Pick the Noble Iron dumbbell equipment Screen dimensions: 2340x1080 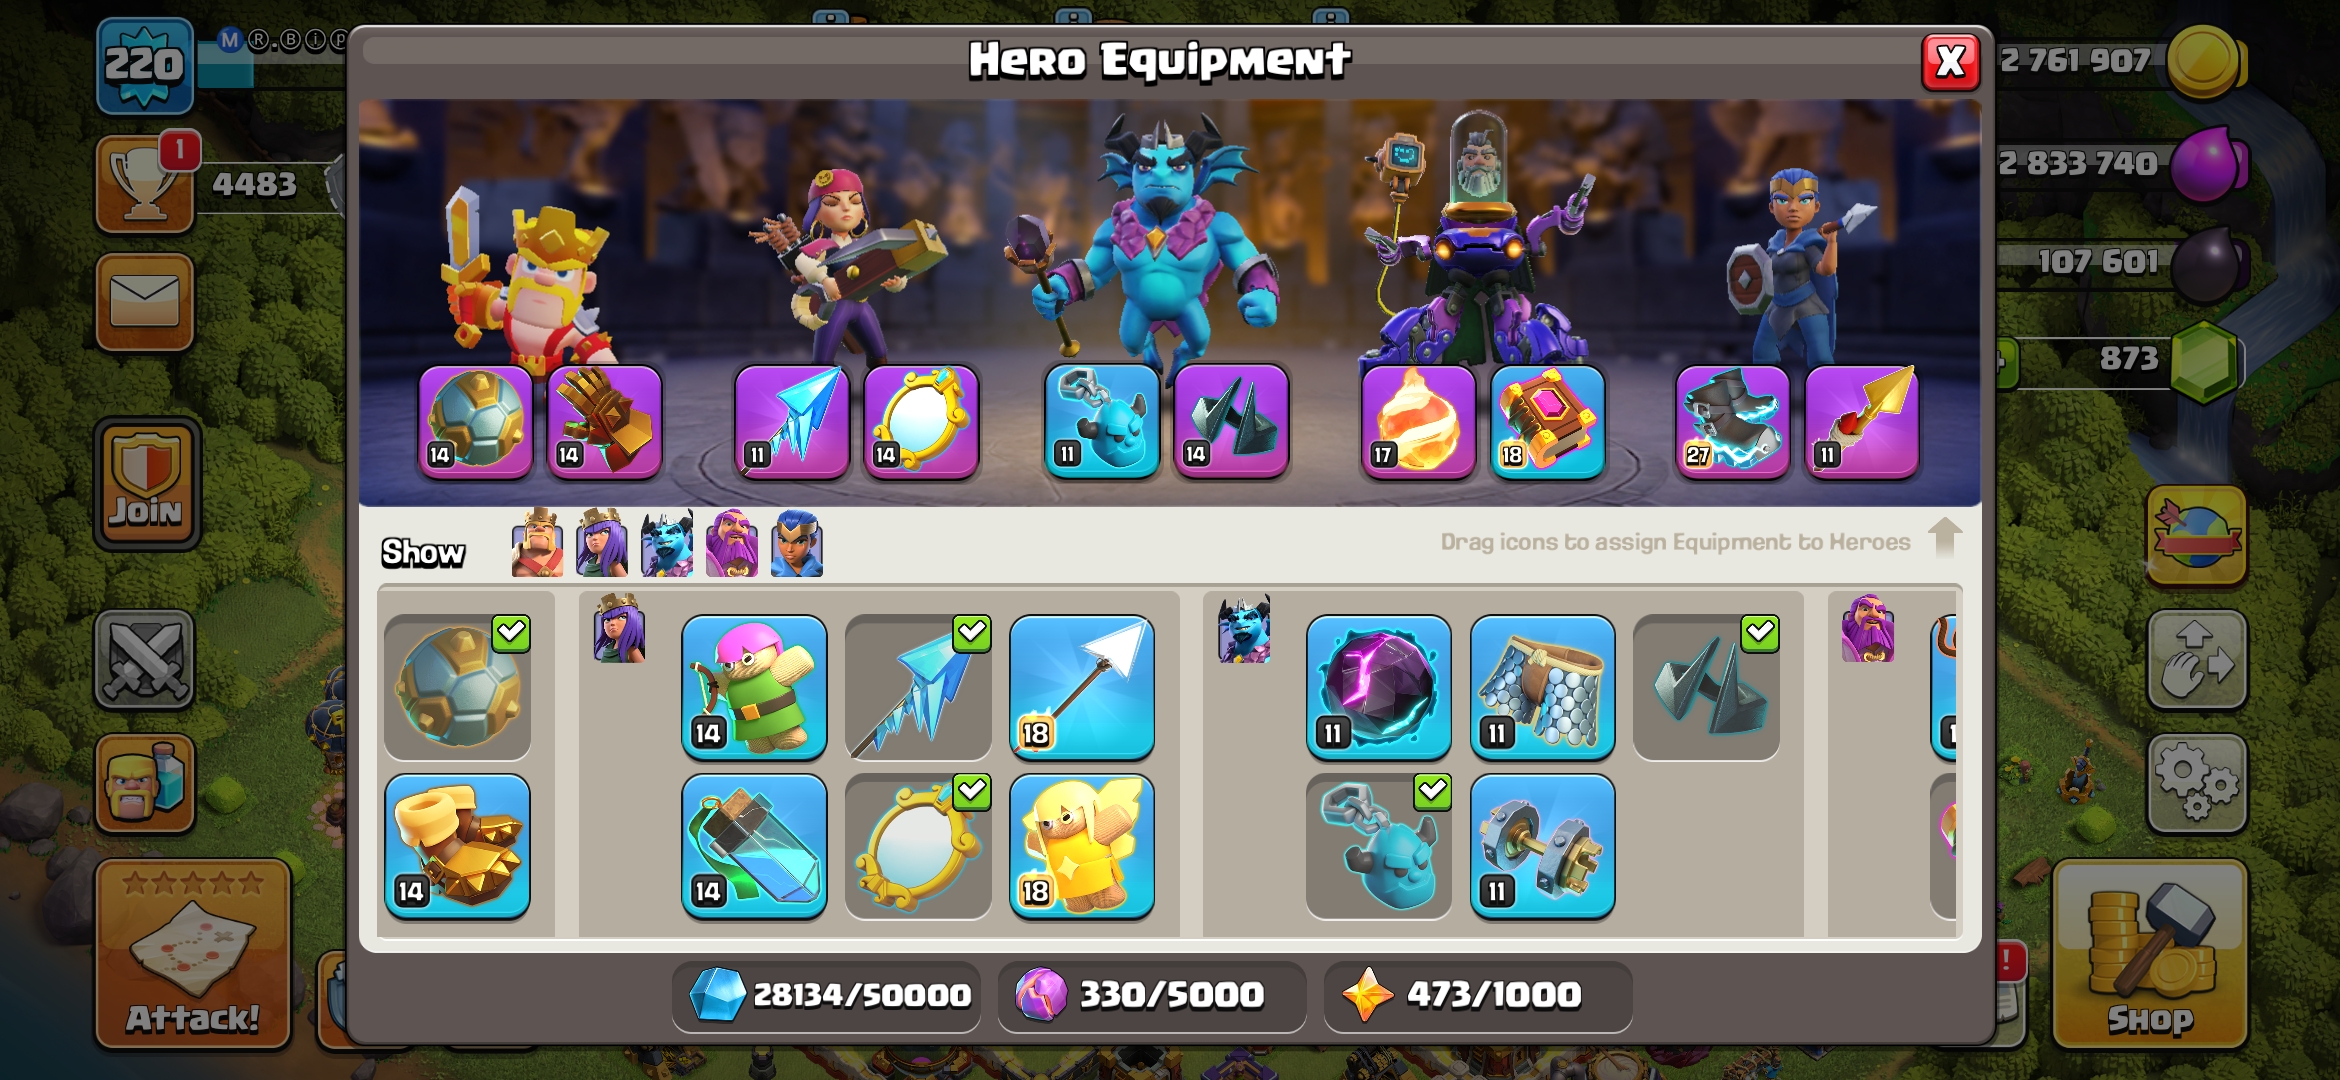1542,847
